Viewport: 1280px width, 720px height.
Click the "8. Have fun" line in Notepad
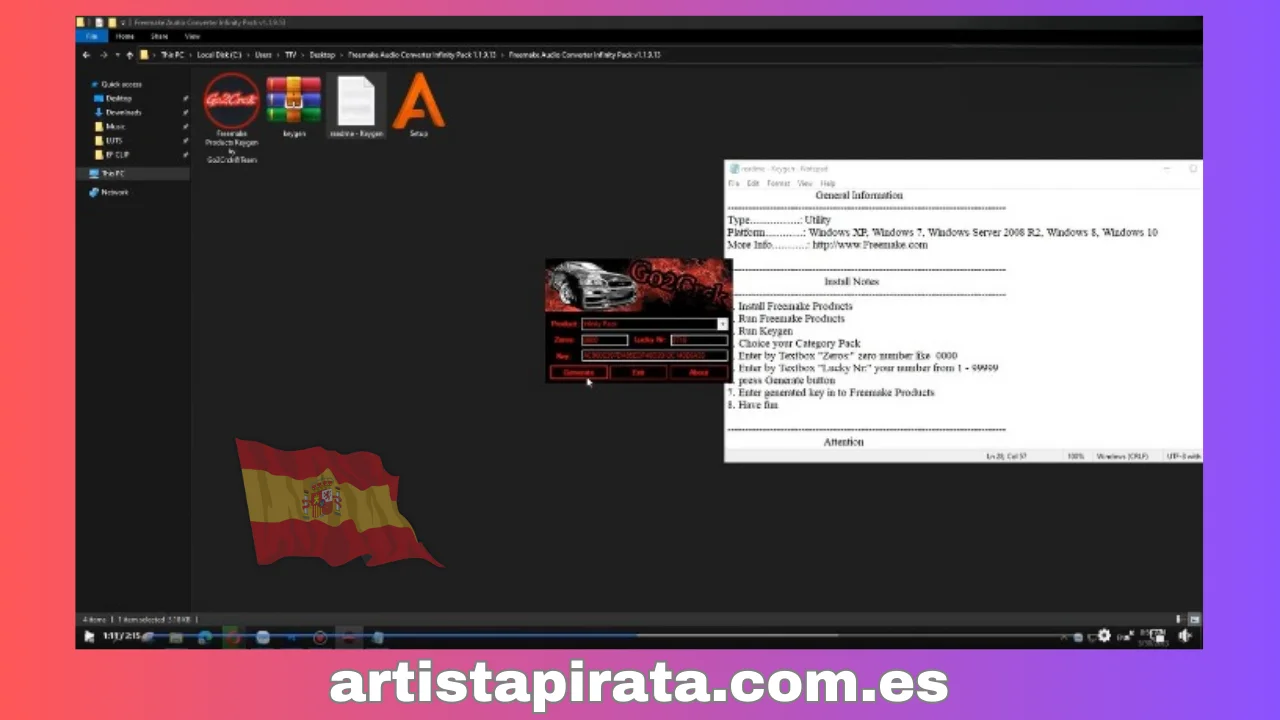(x=752, y=405)
